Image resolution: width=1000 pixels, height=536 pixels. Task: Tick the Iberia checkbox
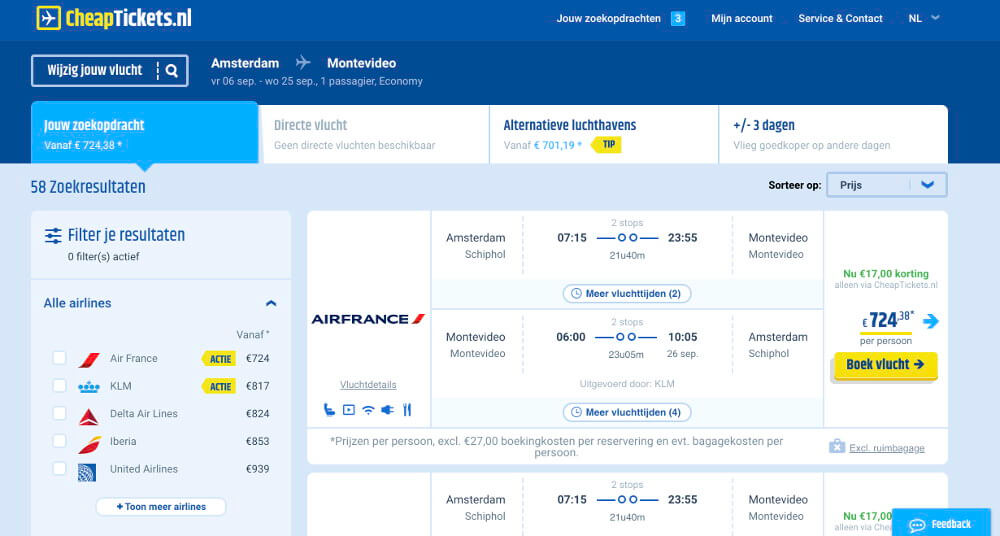coord(59,440)
